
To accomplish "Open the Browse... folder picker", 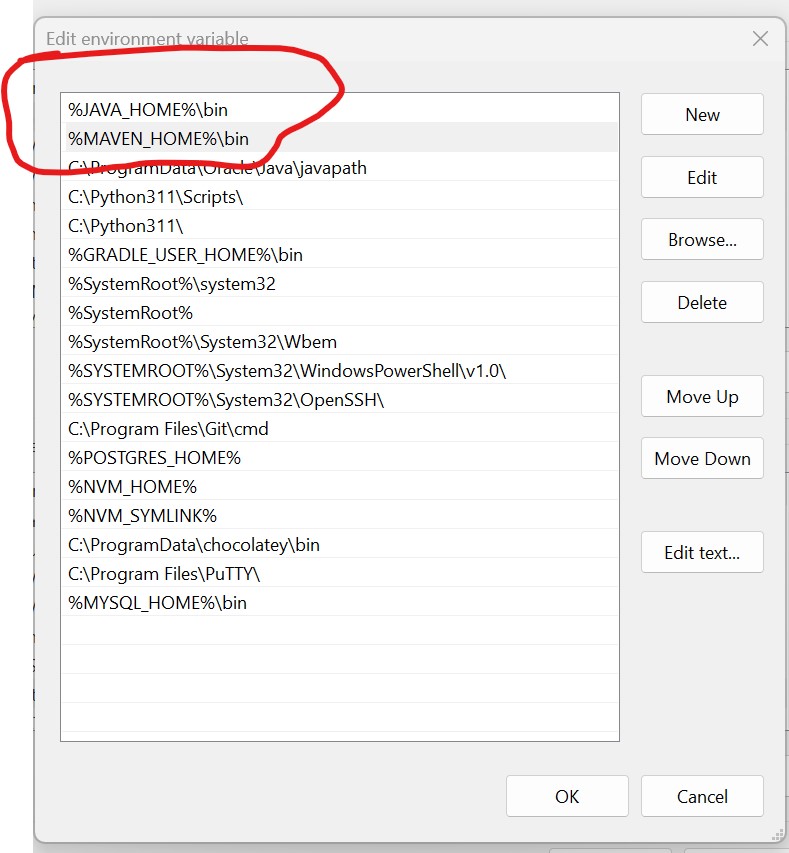I will (702, 240).
